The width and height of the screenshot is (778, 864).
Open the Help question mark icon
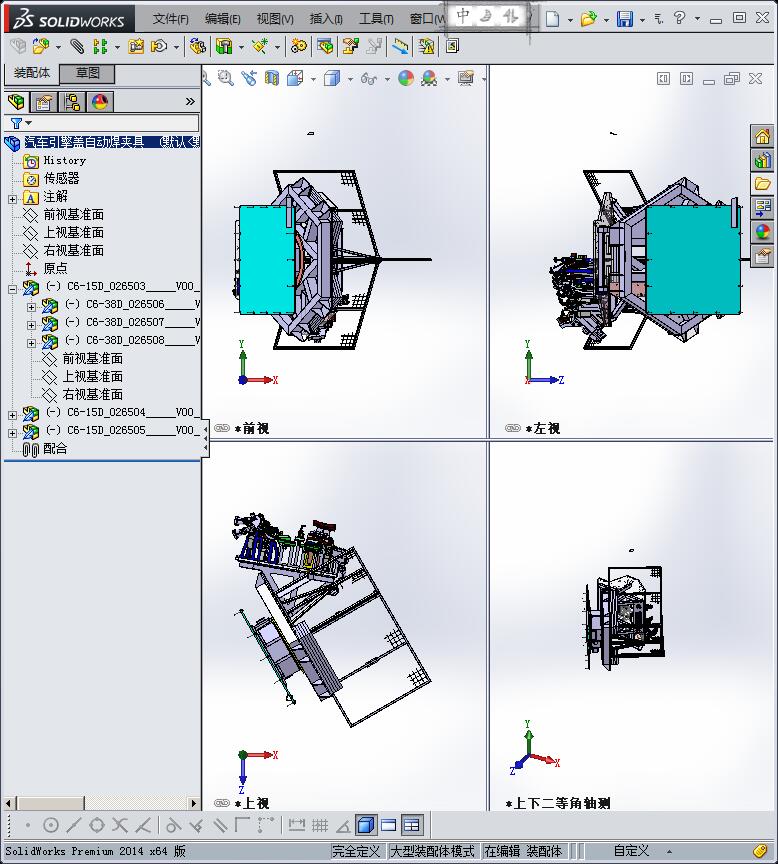(679, 18)
